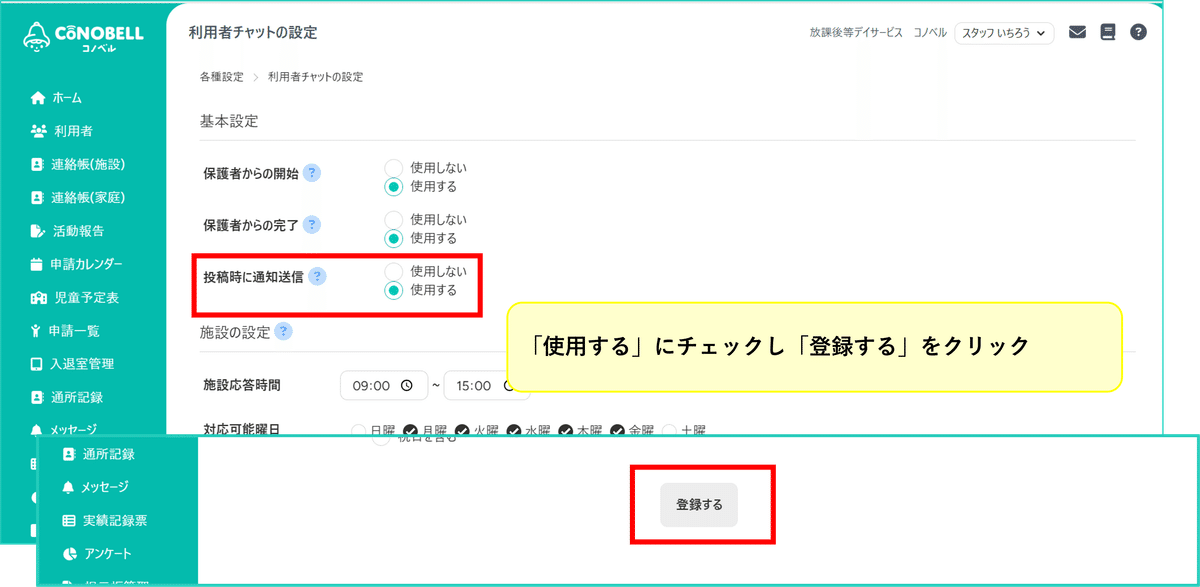Select 使用する for 投稿時に通知送信
Viewport: 1200px width, 587px height.
[394, 290]
